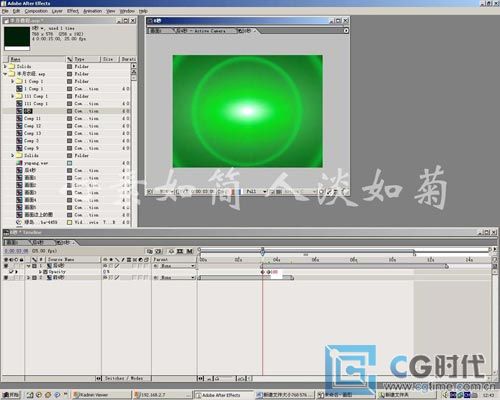Viewport: 500px width, 400px height.
Task: Toggle region of interest button in viewer
Action: [x=273, y=192]
